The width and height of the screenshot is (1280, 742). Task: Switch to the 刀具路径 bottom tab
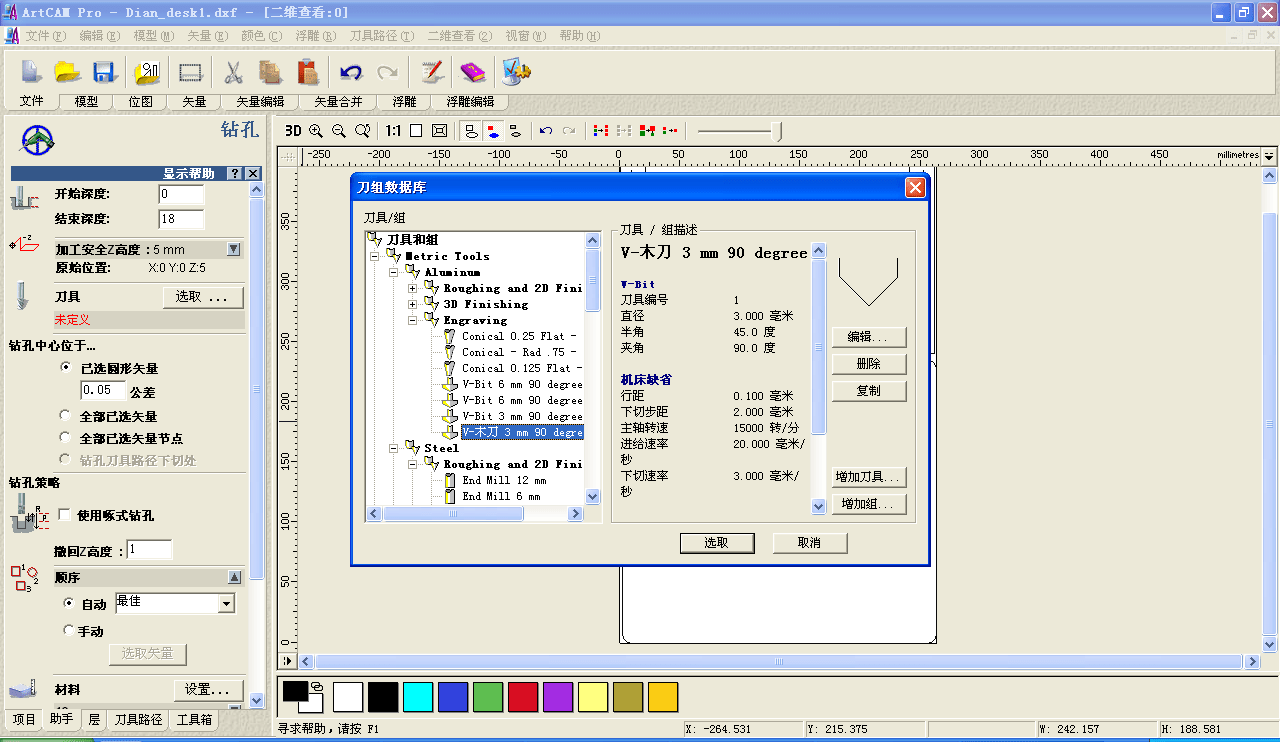tap(138, 719)
